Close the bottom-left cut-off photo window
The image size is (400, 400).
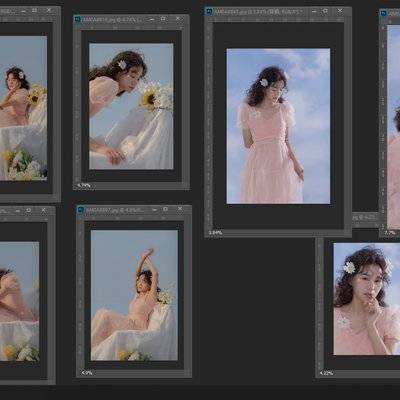coord(43,210)
